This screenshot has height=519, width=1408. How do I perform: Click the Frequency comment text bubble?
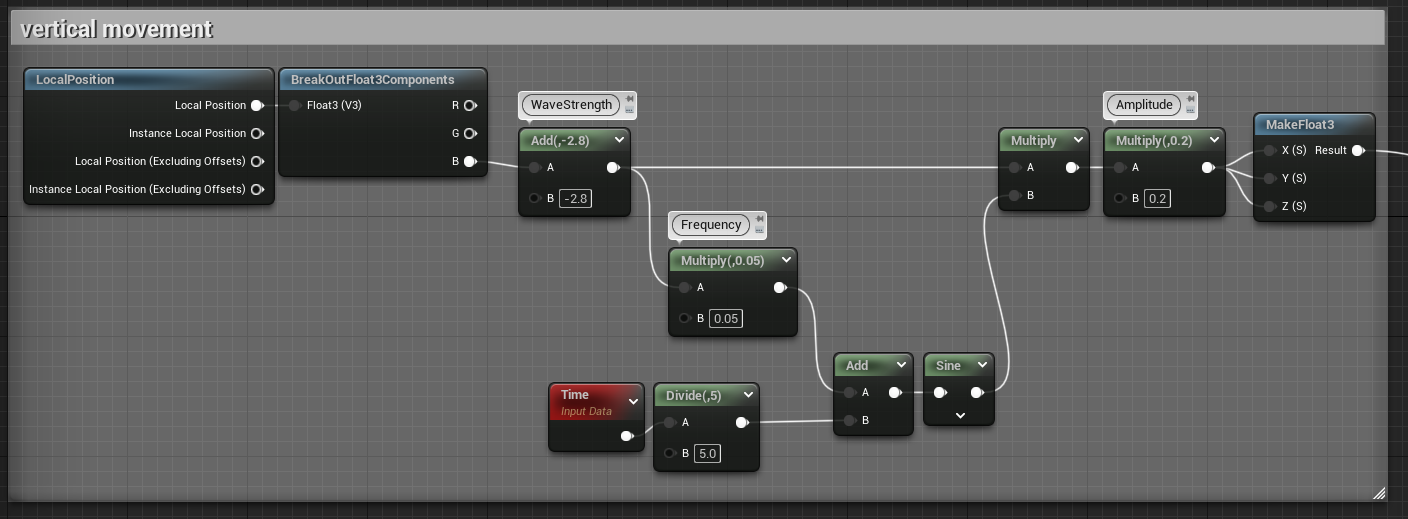coord(711,225)
